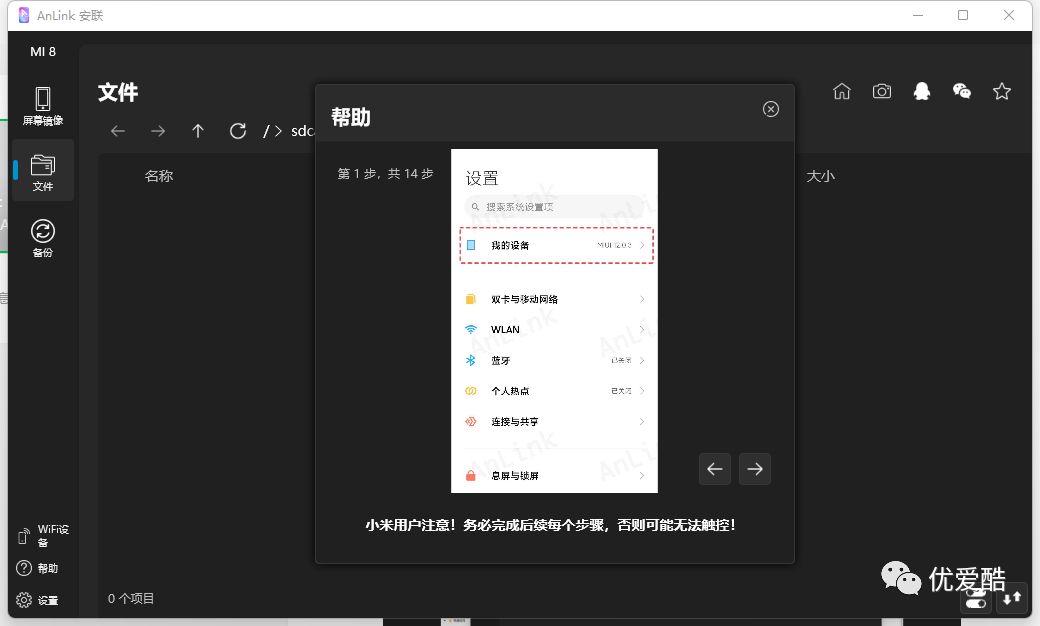The image size is (1040, 626).
Task: Select the root slash in path breadcrumb
Action: coord(267,131)
